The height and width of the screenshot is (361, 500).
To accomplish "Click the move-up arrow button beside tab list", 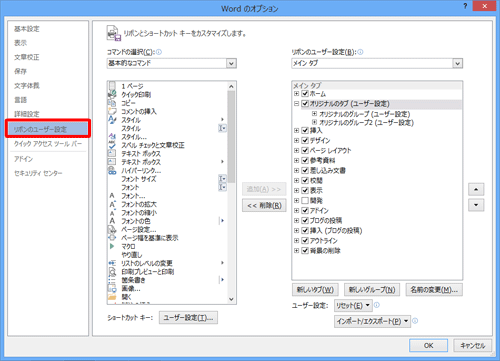I will [476, 189].
